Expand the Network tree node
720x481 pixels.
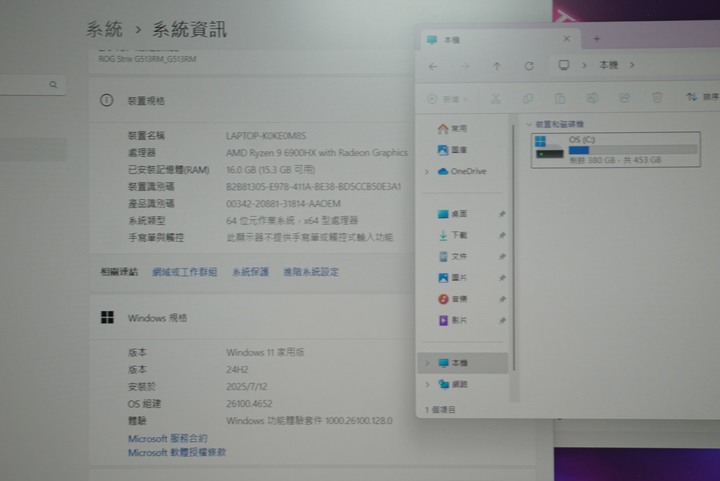(x=427, y=384)
